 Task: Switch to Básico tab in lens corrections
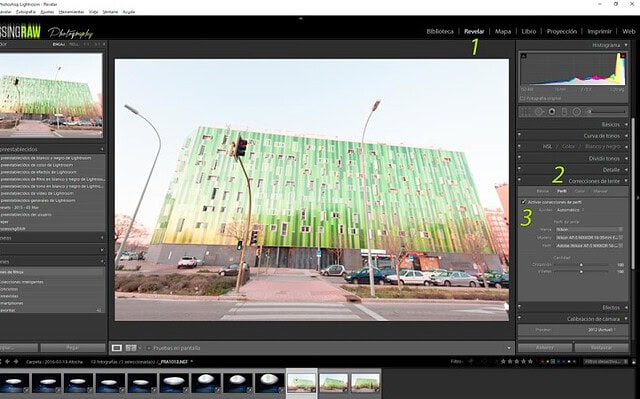pyautogui.click(x=542, y=191)
